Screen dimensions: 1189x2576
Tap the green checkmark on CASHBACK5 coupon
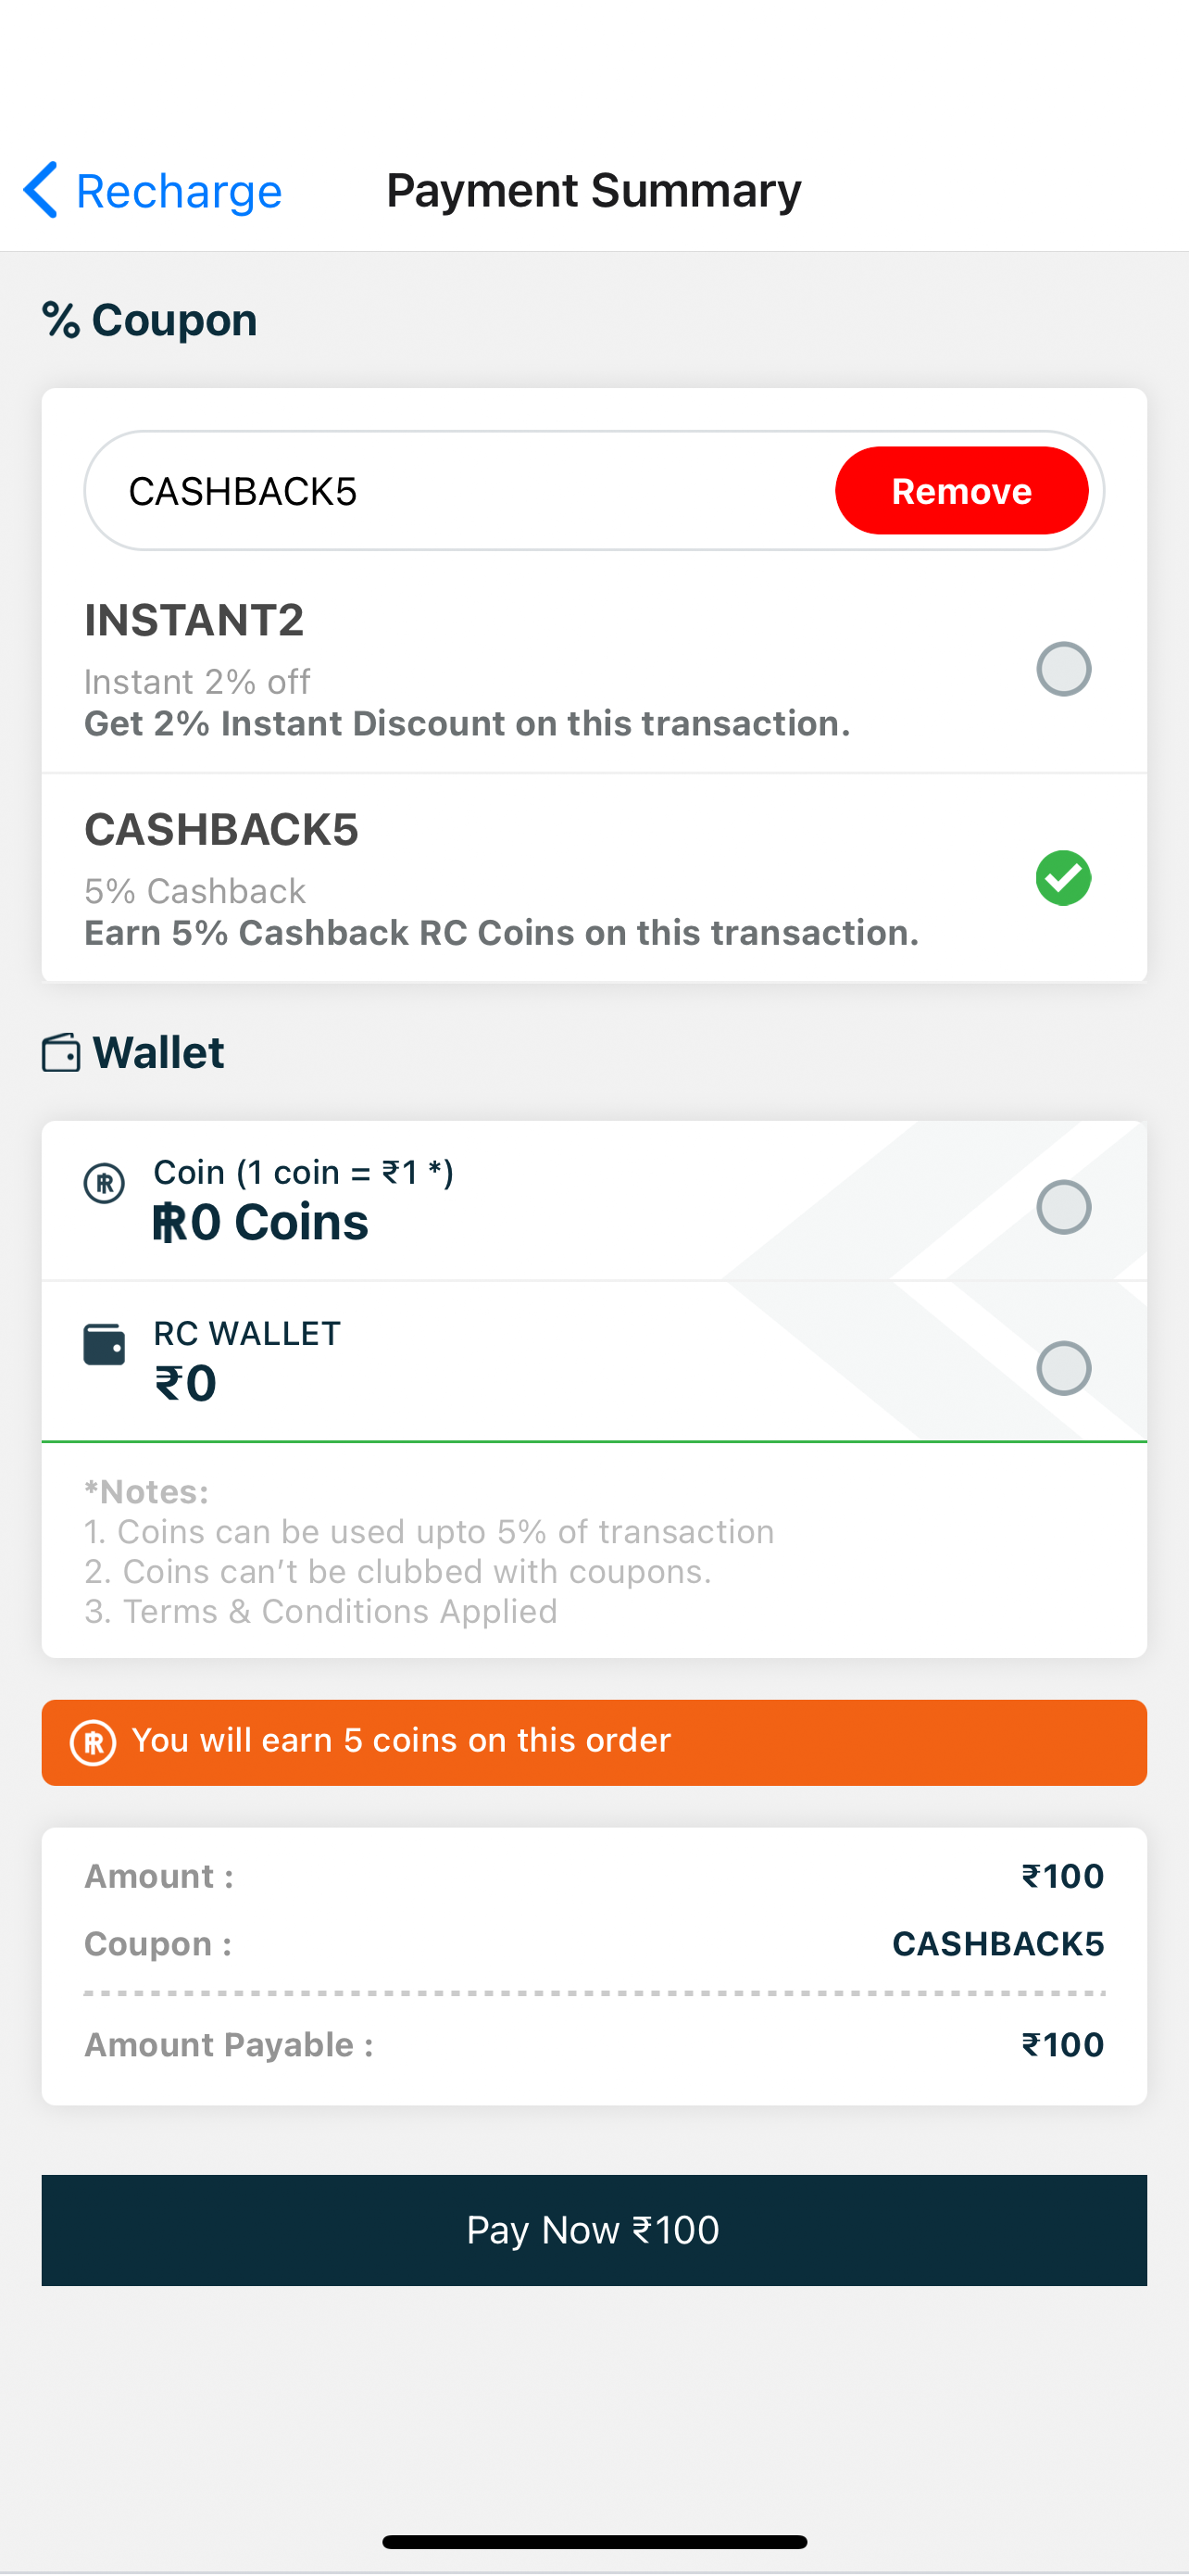[1063, 878]
